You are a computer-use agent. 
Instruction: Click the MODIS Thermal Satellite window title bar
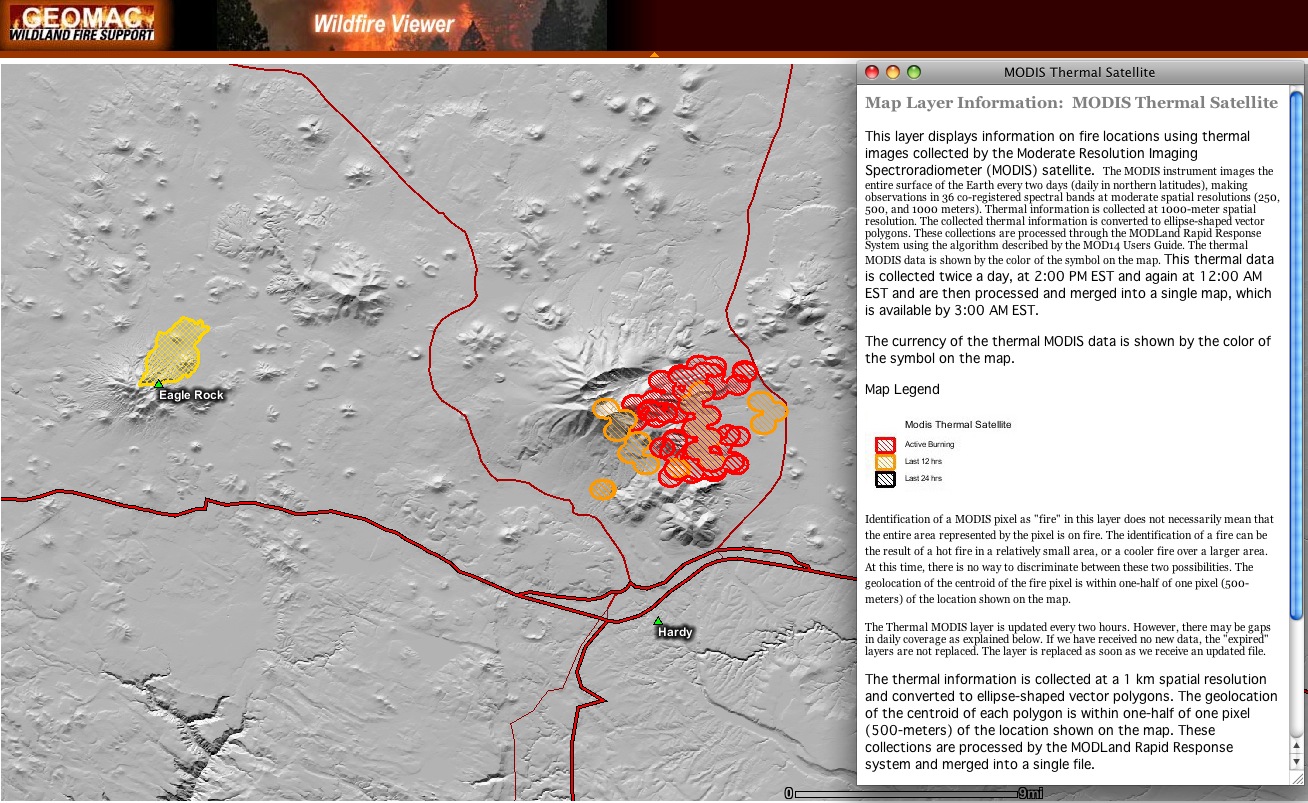click(1079, 72)
